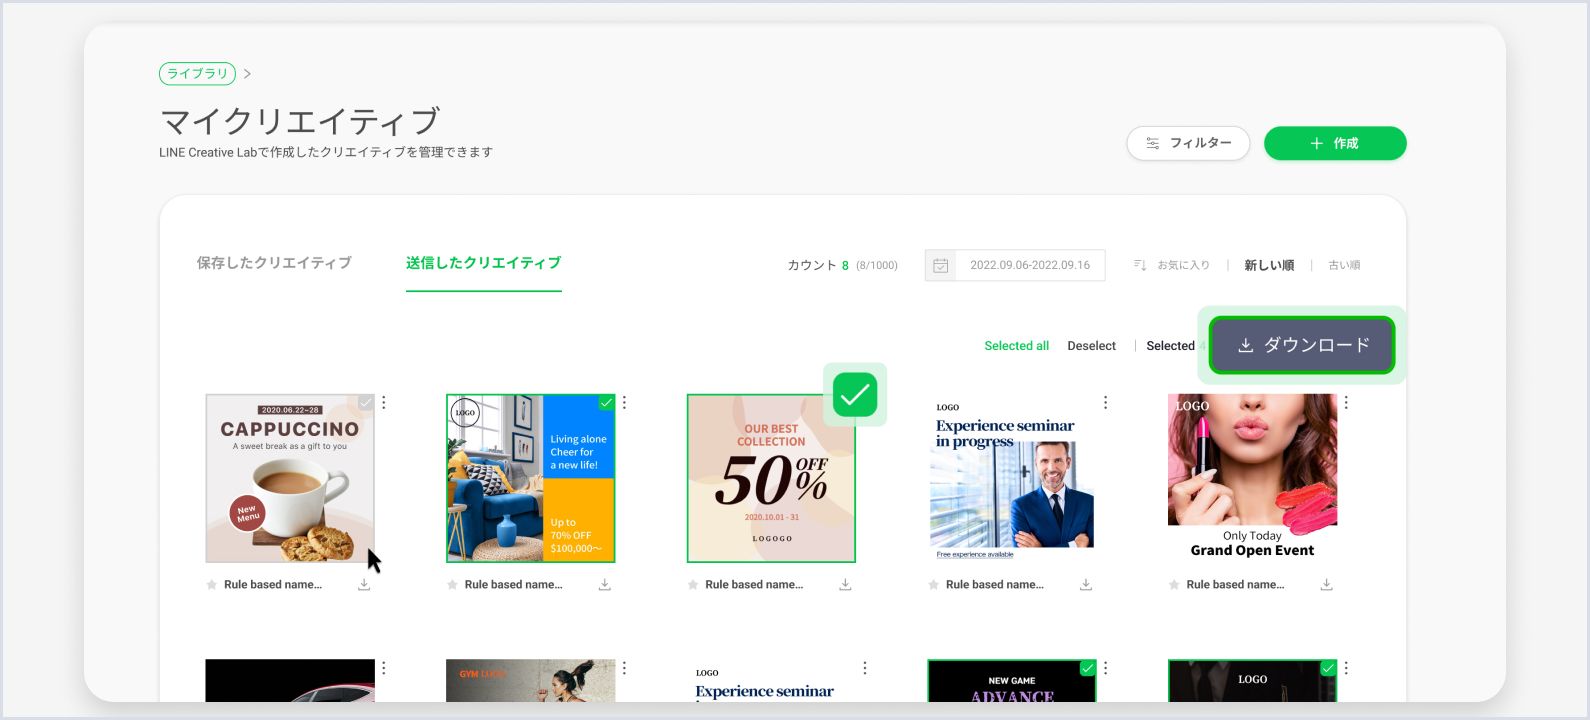Open the NEW GAME ADVANCE thumbnail

point(1012,681)
